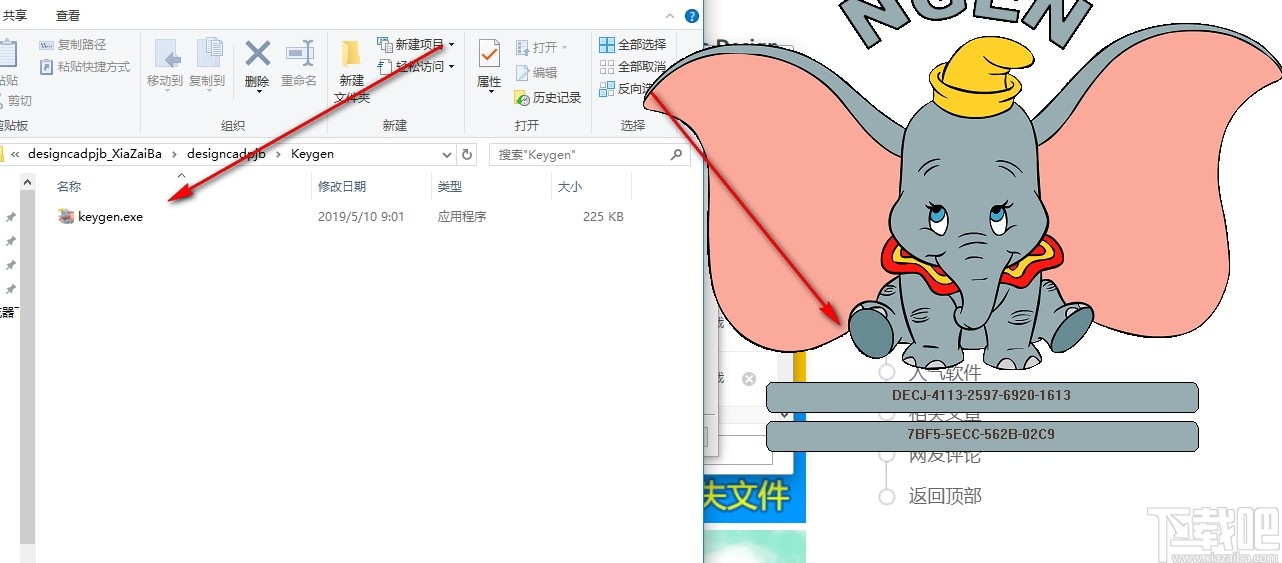Open the 共享 ribbon tab
The height and width of the screenshot is (563, 1282).
(15, 15)
